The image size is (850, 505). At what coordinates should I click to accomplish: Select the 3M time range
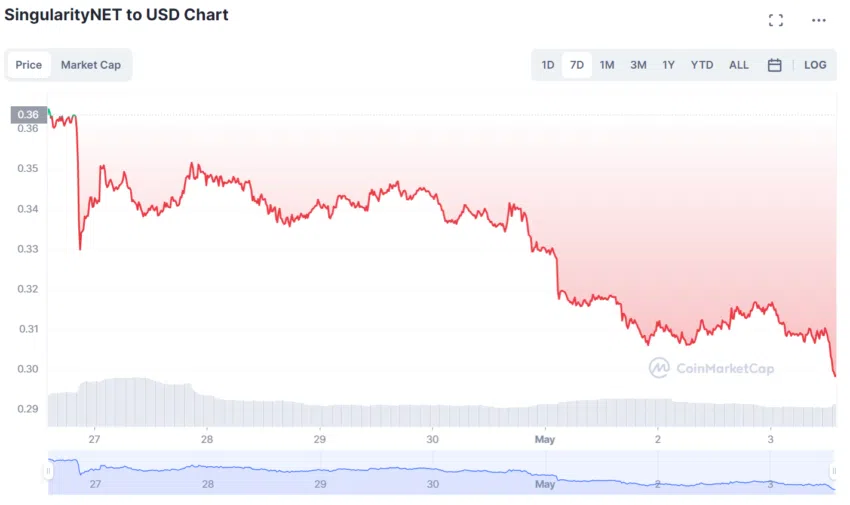click(x=638, y=65)
